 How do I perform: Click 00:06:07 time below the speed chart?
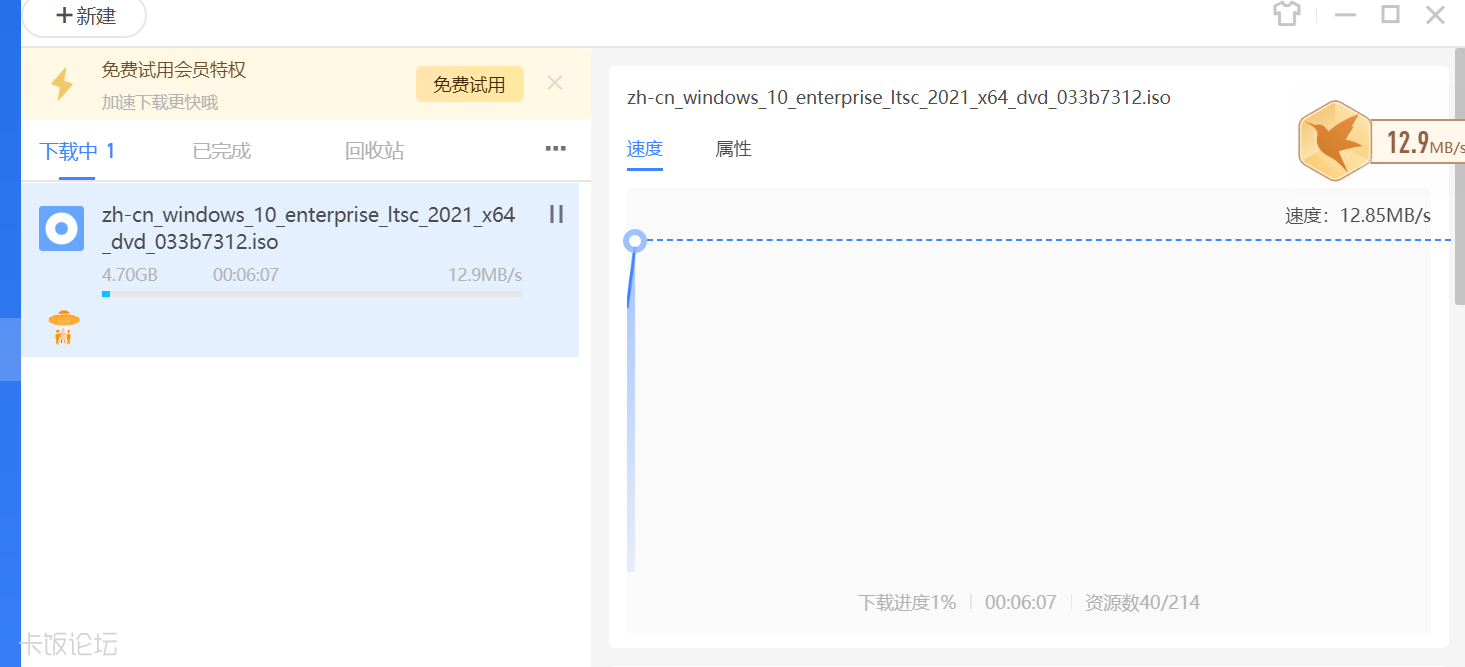[1021, 603]
